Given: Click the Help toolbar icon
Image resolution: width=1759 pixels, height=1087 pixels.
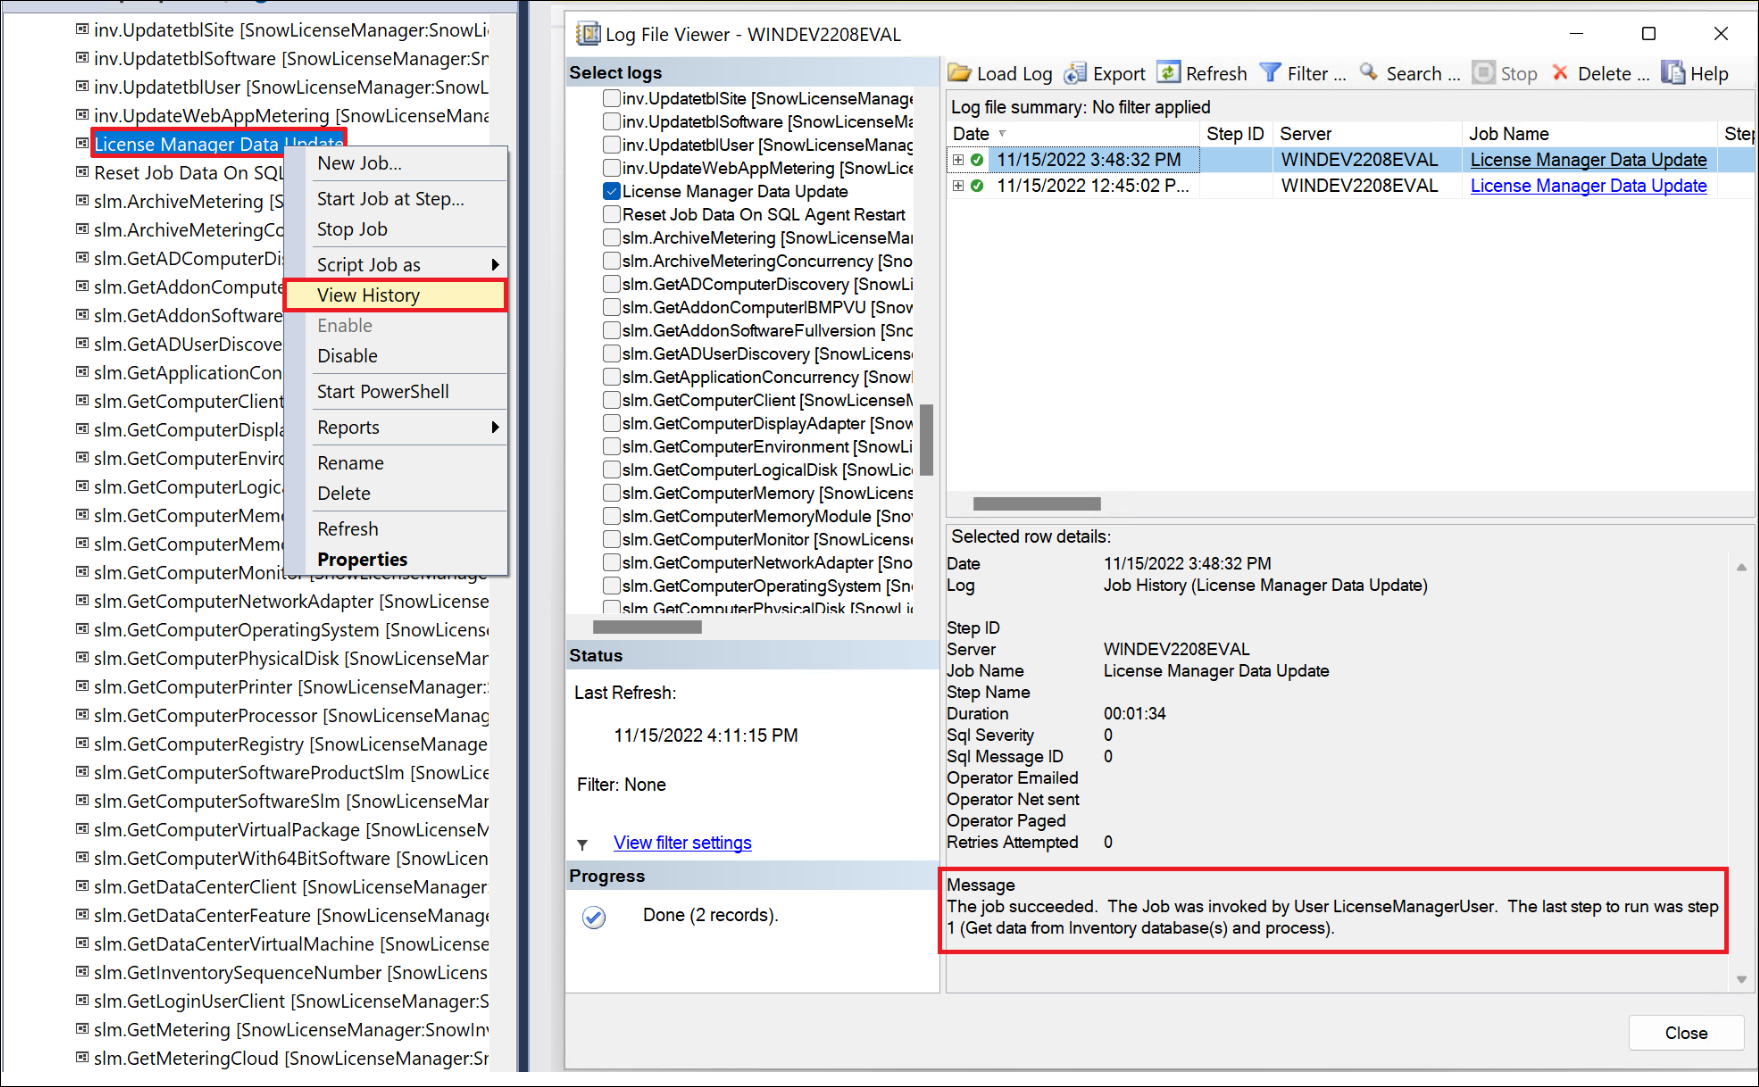Looking at the screenshot, I should pyautogui.click(x=1673, y=73).
